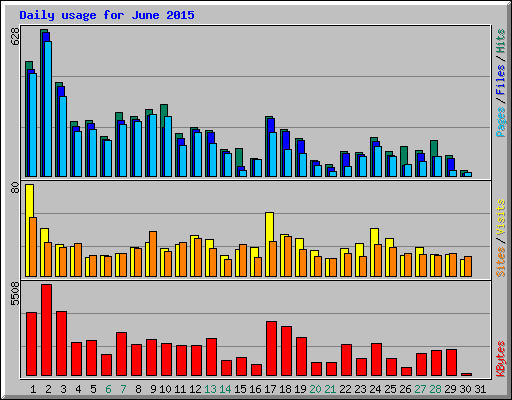Click day 12 on the x-axis
The height and width of the screenshot is (400, 512).
[195, 389]
